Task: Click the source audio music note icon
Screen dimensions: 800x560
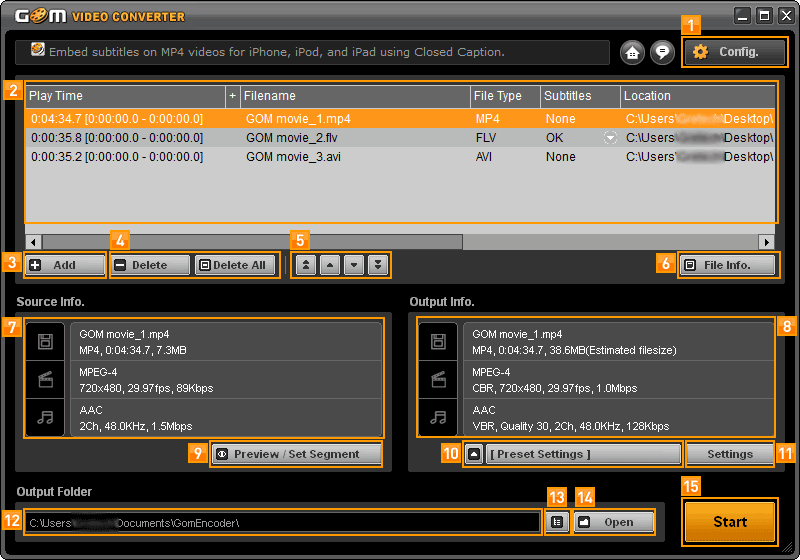Action: tap(45, 417)
